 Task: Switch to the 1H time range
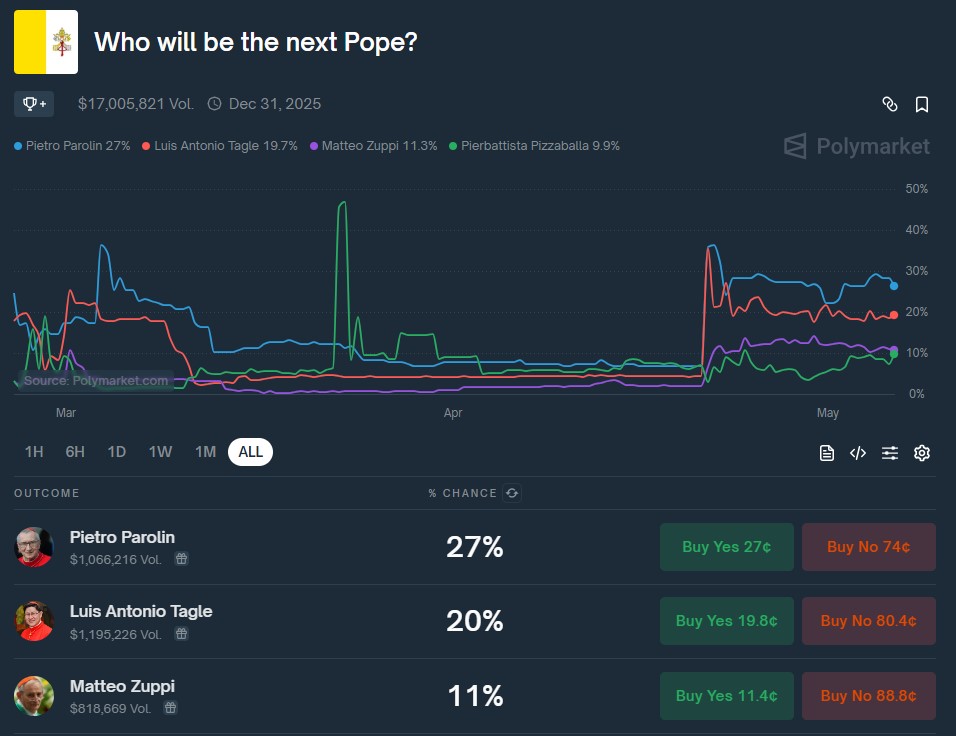point(34,452)
